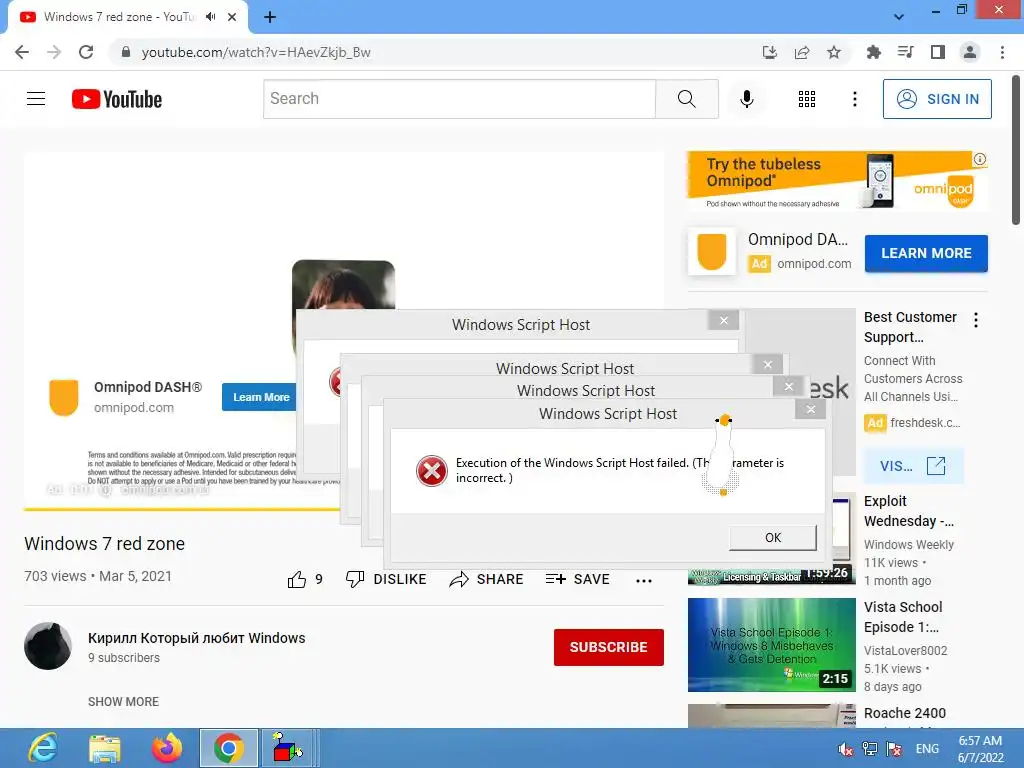Open the YouTube hamburger guide menu
The image size is (1024, 768).
pos(36,99)
